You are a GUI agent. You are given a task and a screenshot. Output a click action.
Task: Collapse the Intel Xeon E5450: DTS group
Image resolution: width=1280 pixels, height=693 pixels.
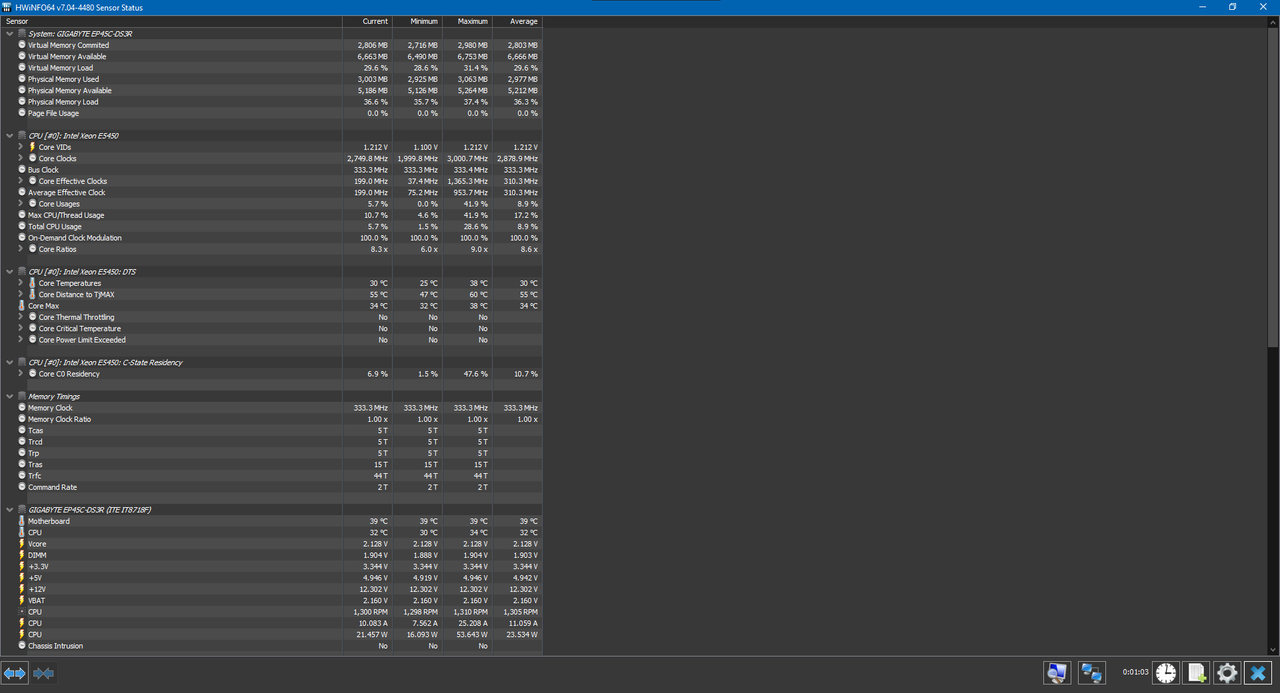coord(9,272)
